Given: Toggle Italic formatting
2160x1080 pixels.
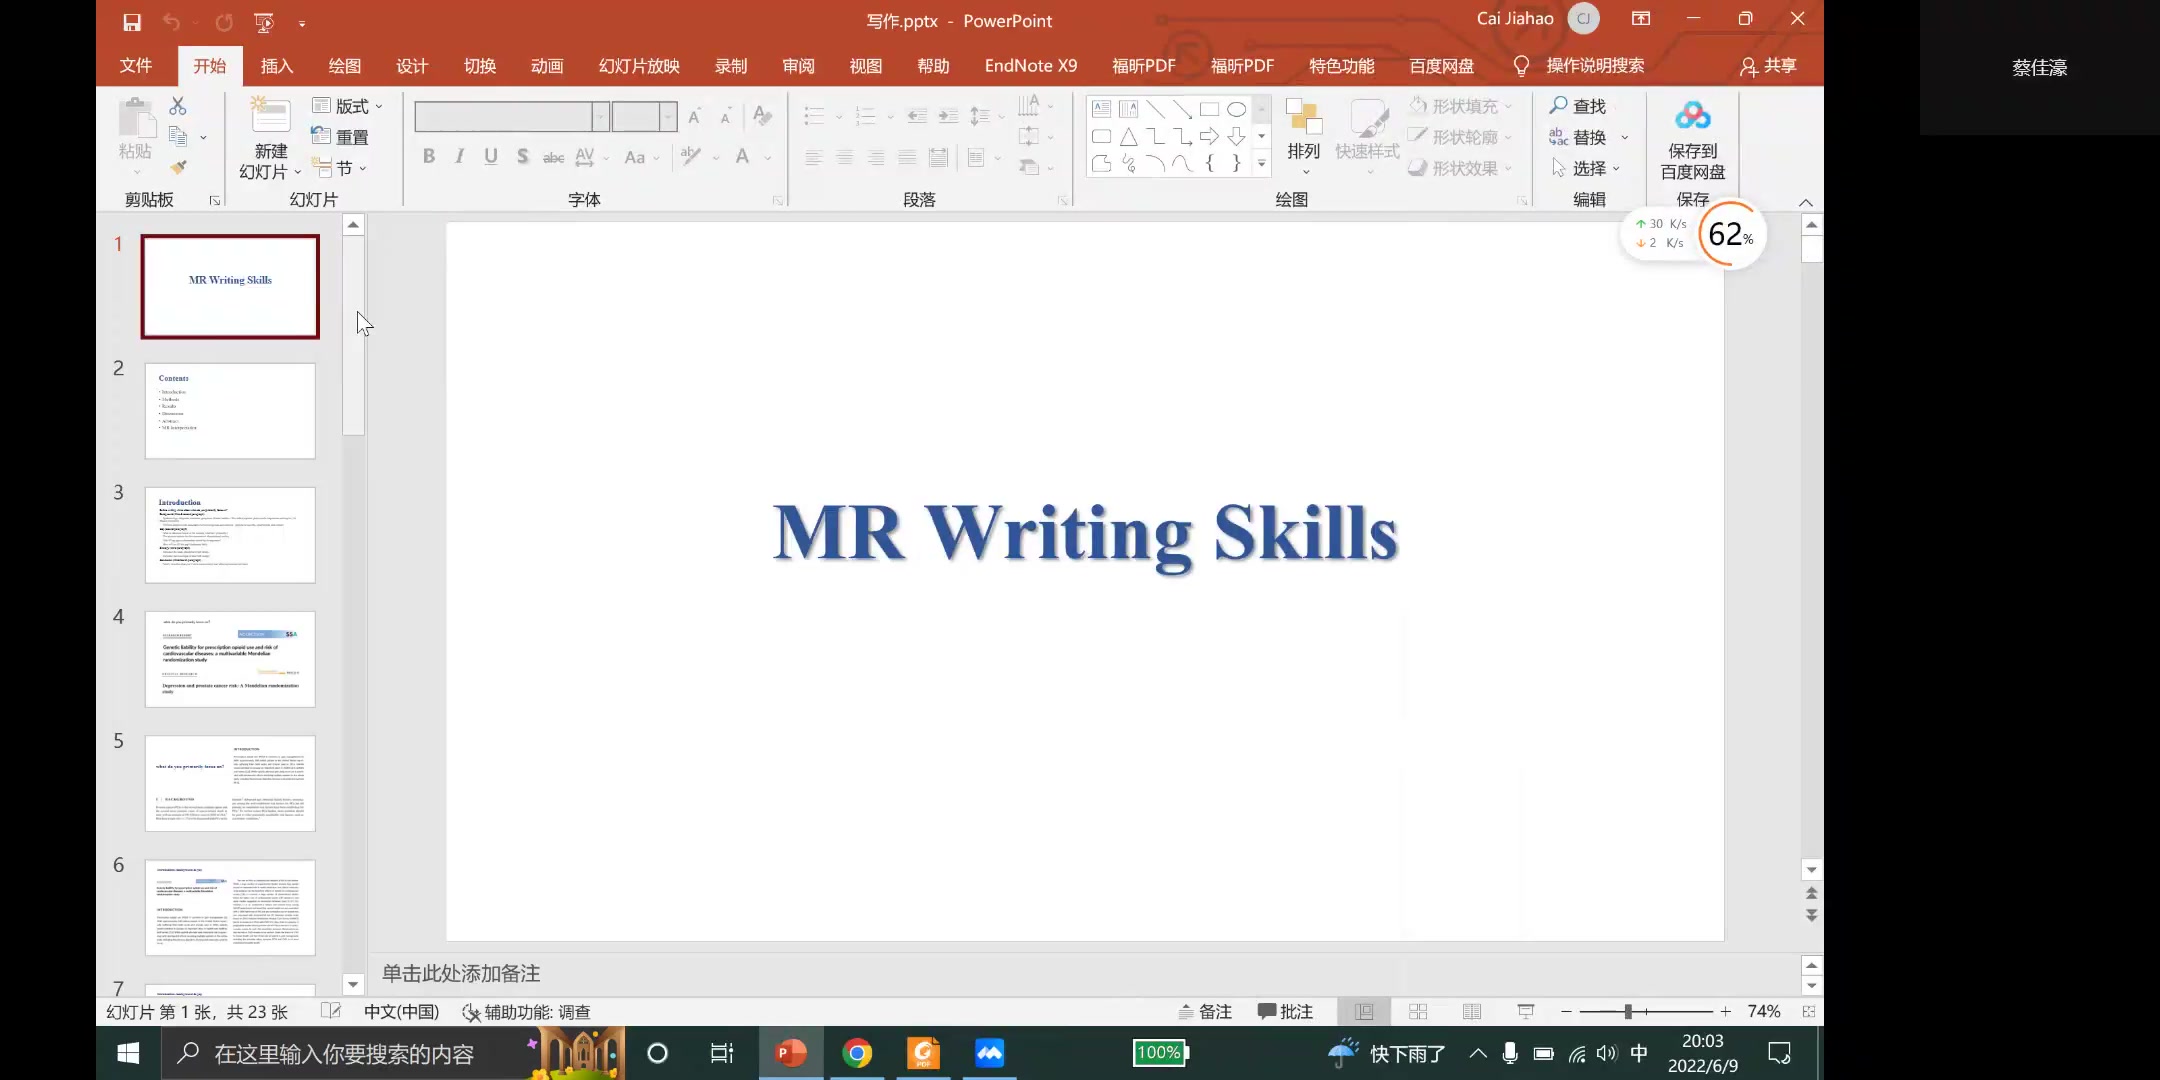Looking at the screenshot, I should point(460,156).
